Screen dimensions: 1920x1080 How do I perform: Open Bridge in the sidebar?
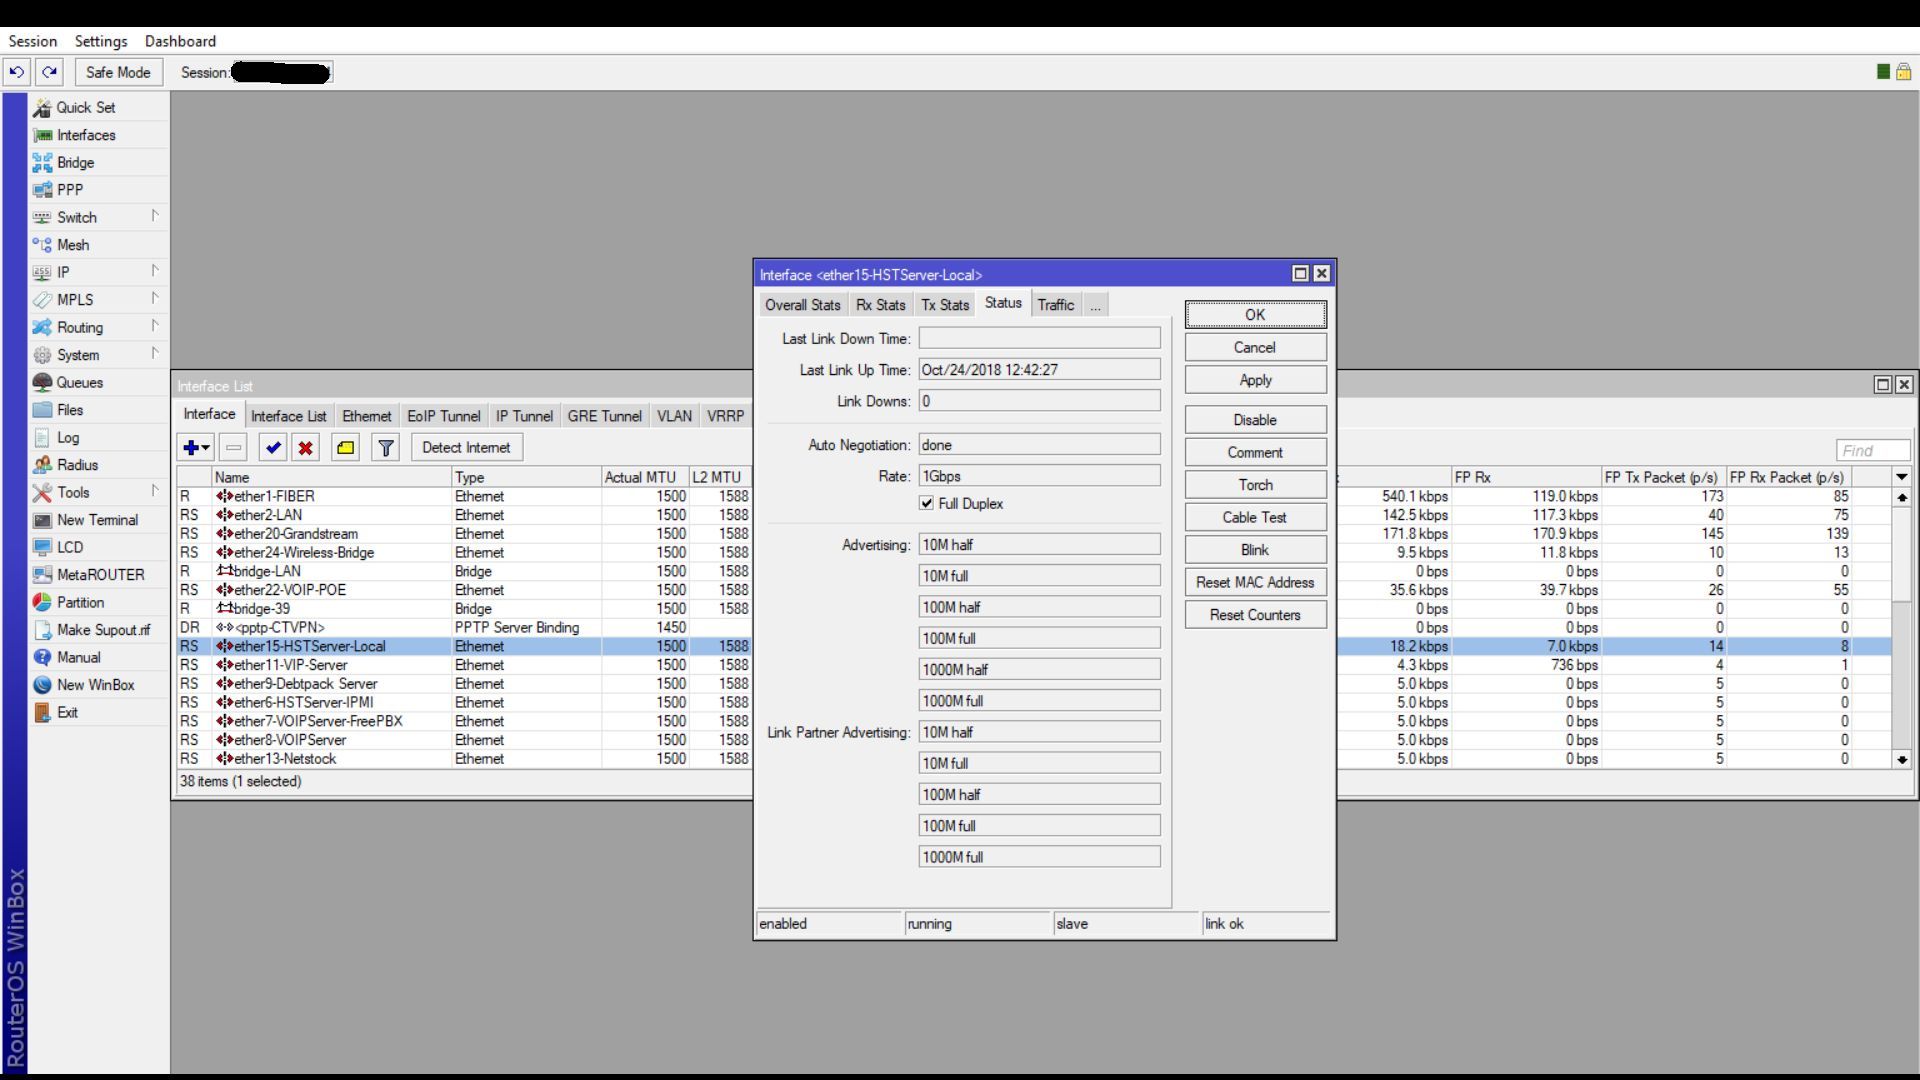click(x=75, y=162)
